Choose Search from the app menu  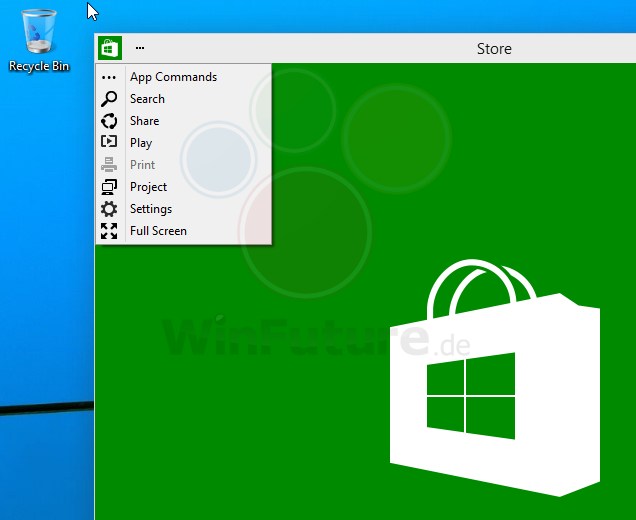[184, 99]
